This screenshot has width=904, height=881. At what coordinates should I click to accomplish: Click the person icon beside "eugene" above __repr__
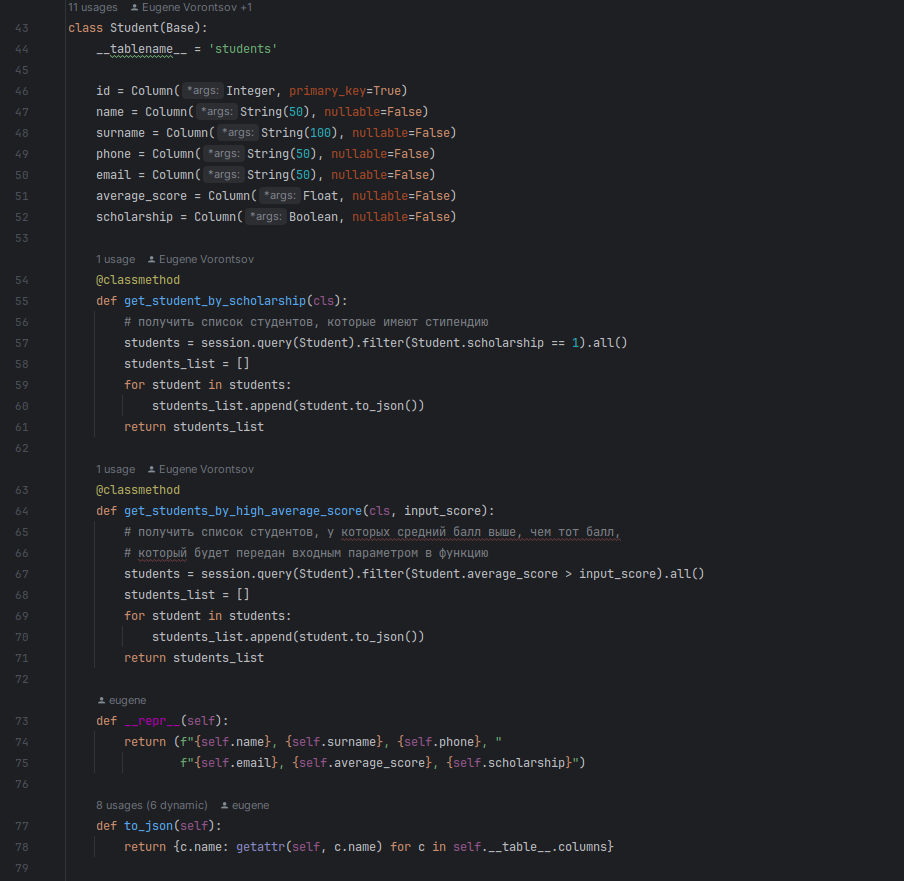(101, 699)
